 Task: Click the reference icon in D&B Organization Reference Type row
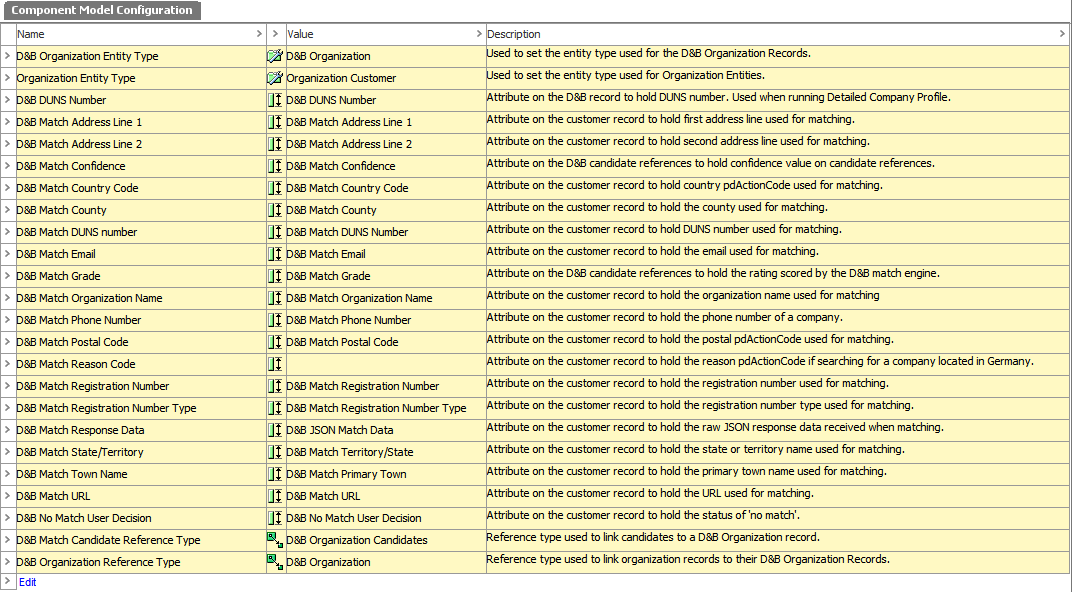pos(275,562)
